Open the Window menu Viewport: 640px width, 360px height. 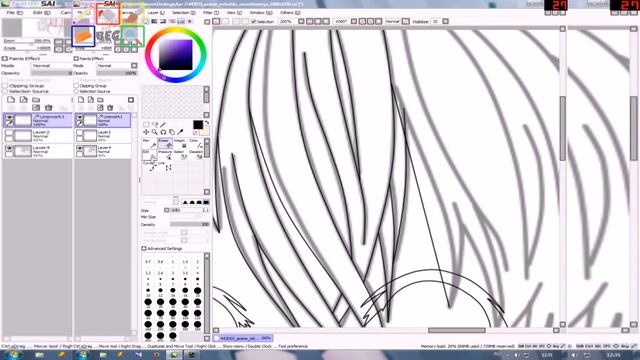[261, 13]
